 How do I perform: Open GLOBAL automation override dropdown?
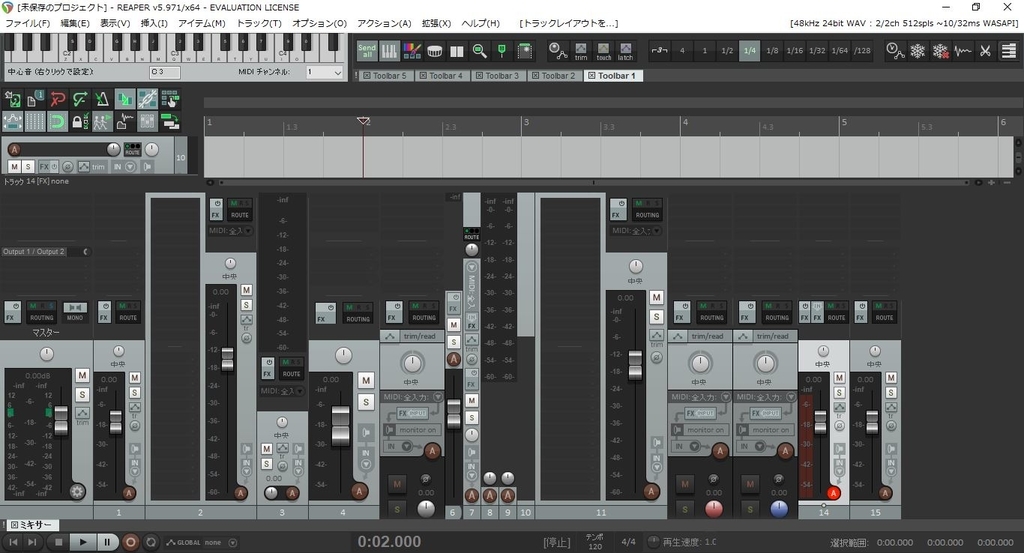232,543
